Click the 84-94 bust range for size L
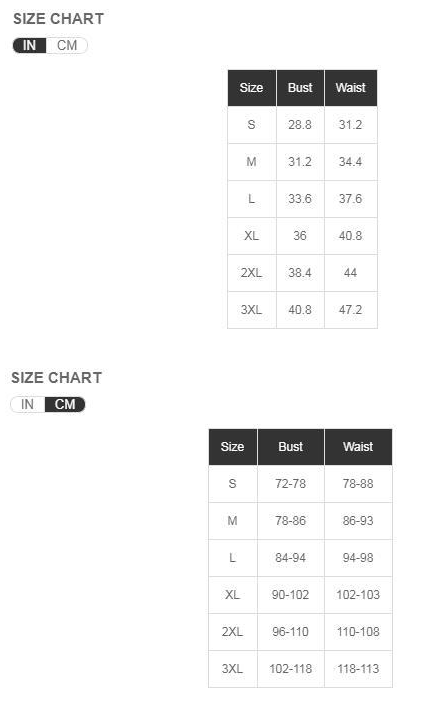424x712 pixels. tap(291, 558)
